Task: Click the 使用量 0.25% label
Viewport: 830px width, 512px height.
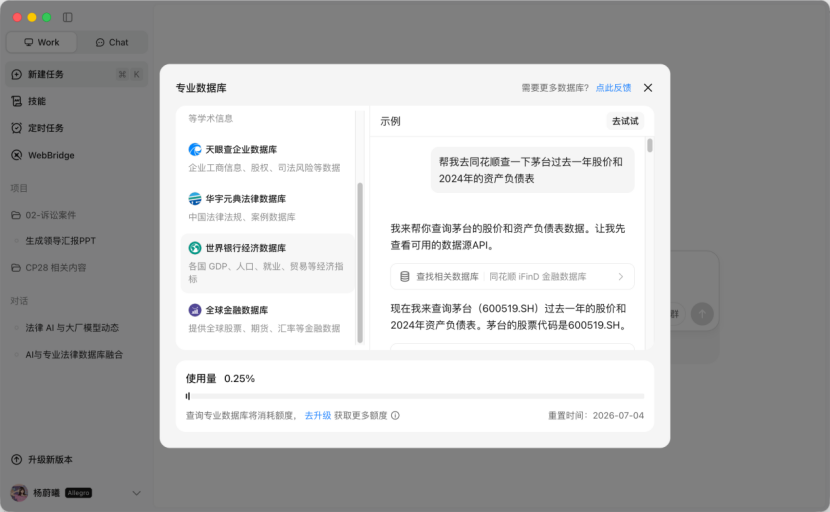Action: [220, 379]
